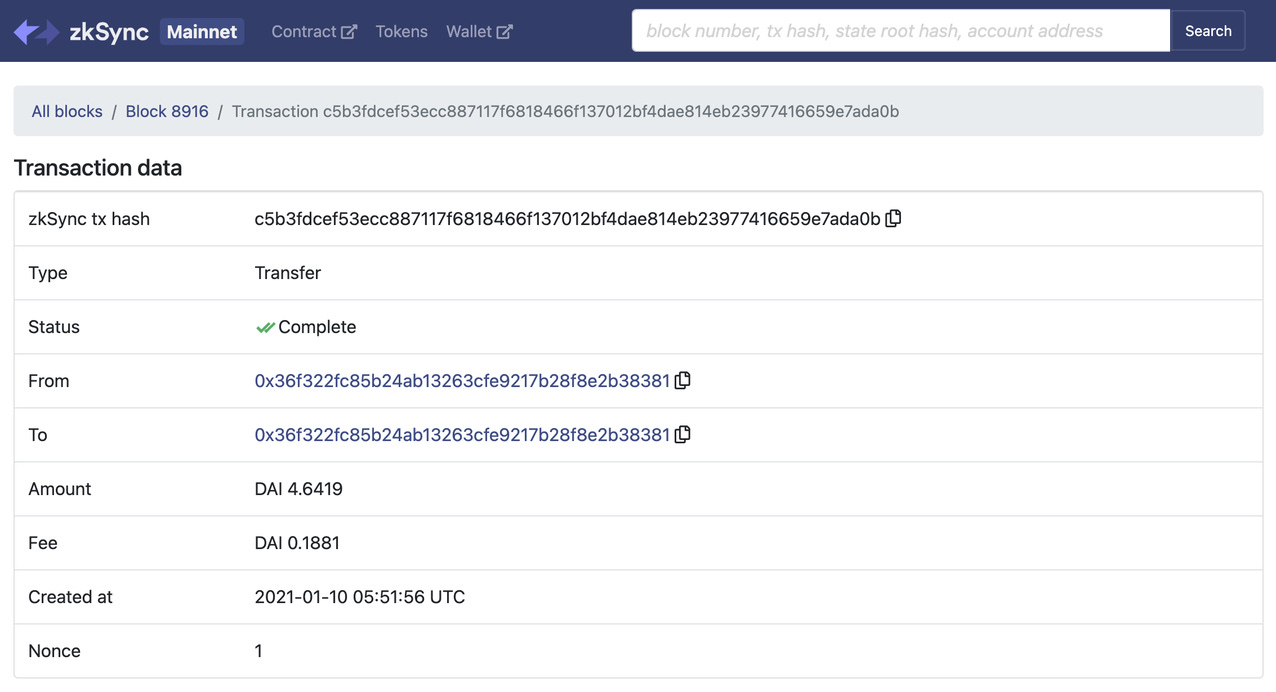1276x692 pixels.
Task: Click the Created at label
Action: [x=70, y=596]
